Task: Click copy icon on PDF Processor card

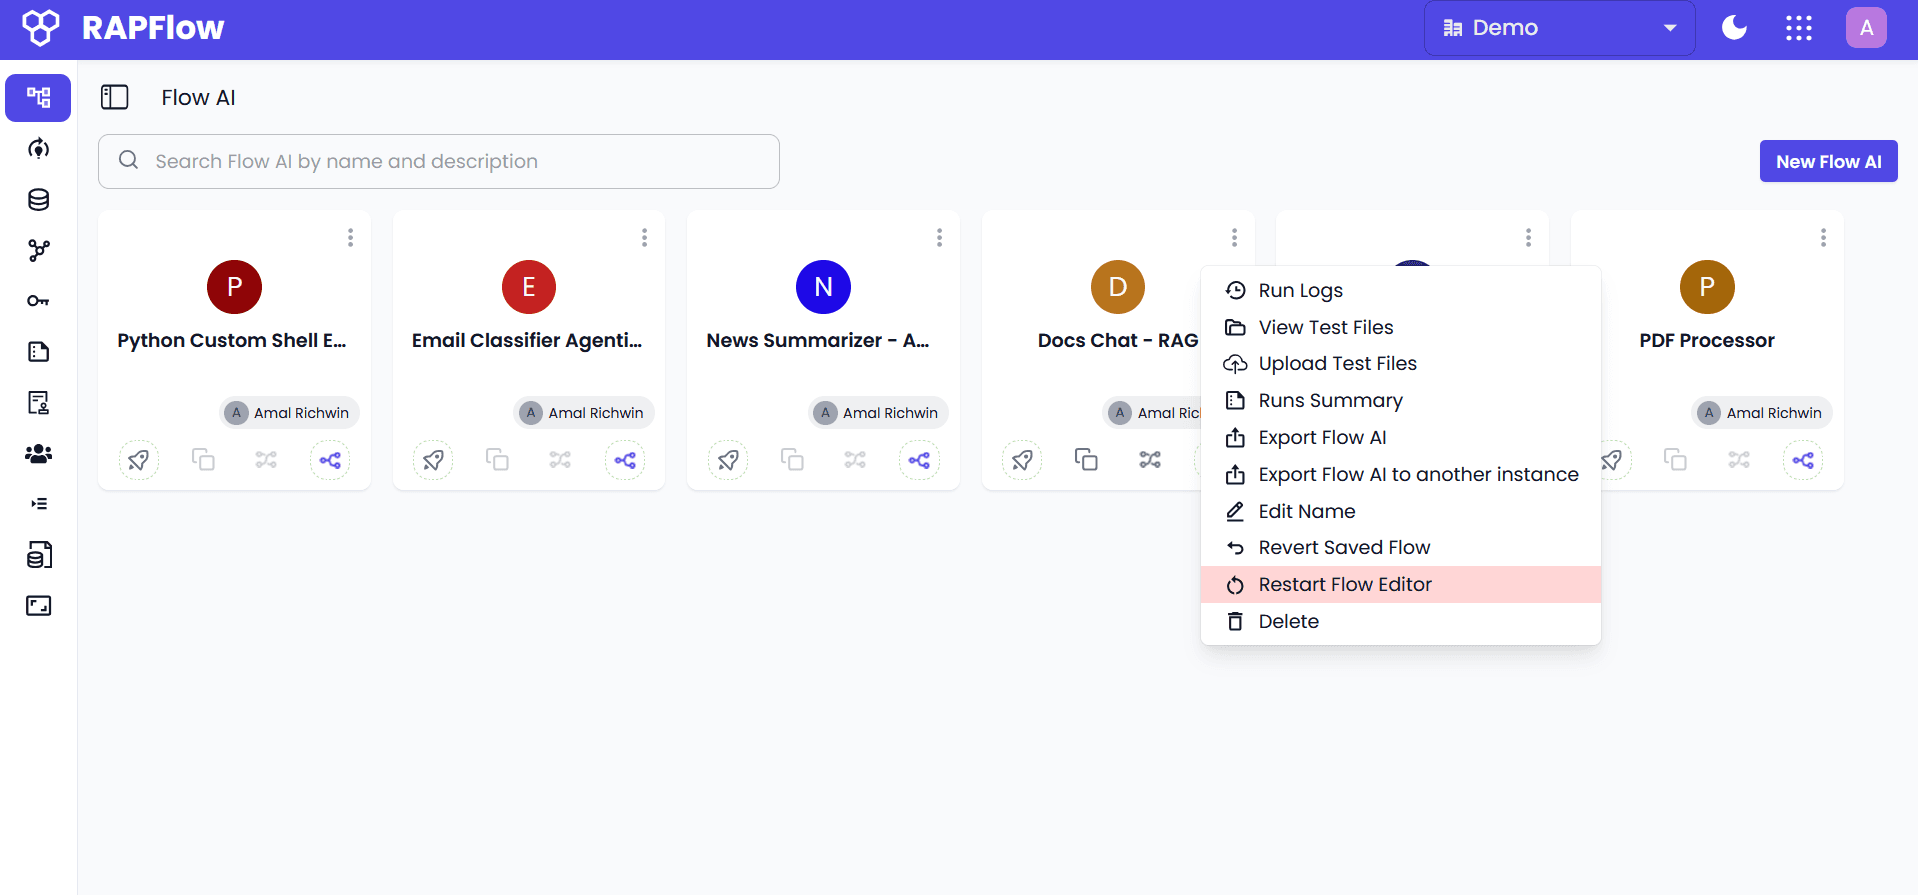Action: [1675, 459]
